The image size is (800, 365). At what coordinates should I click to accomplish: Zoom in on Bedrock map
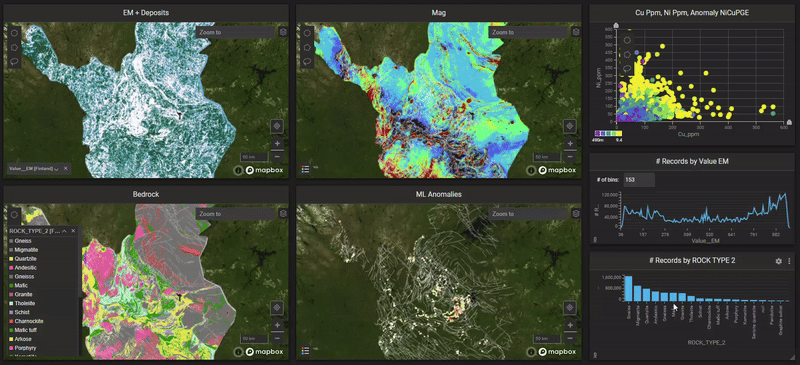278,325
